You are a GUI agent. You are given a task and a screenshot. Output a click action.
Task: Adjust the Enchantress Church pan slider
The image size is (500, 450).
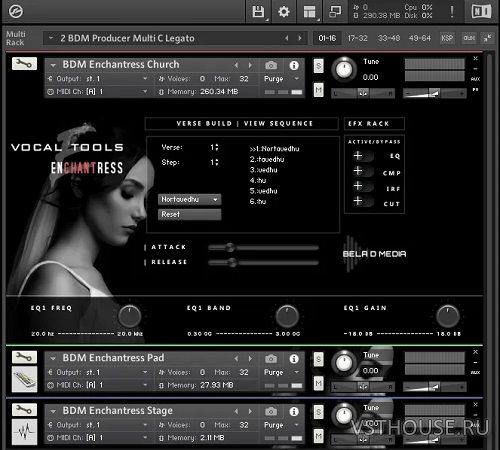click(363, 93)
